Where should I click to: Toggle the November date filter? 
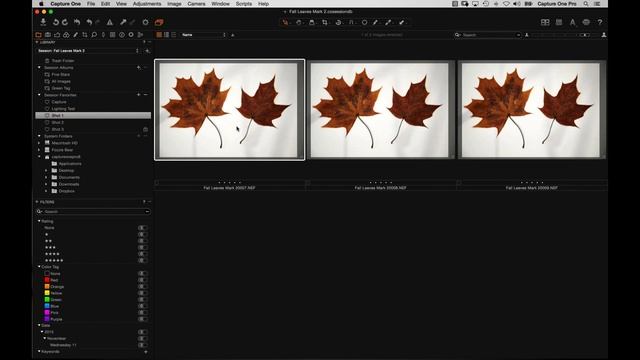coord(142,338)
